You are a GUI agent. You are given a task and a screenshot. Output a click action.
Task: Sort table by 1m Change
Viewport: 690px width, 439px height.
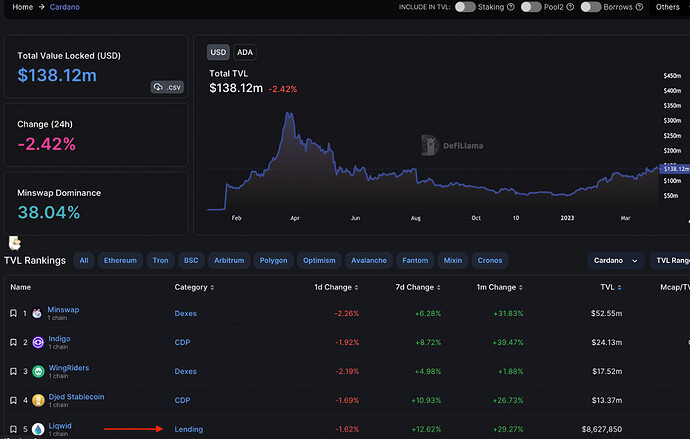pyautogui.click(x=499, y=287)
